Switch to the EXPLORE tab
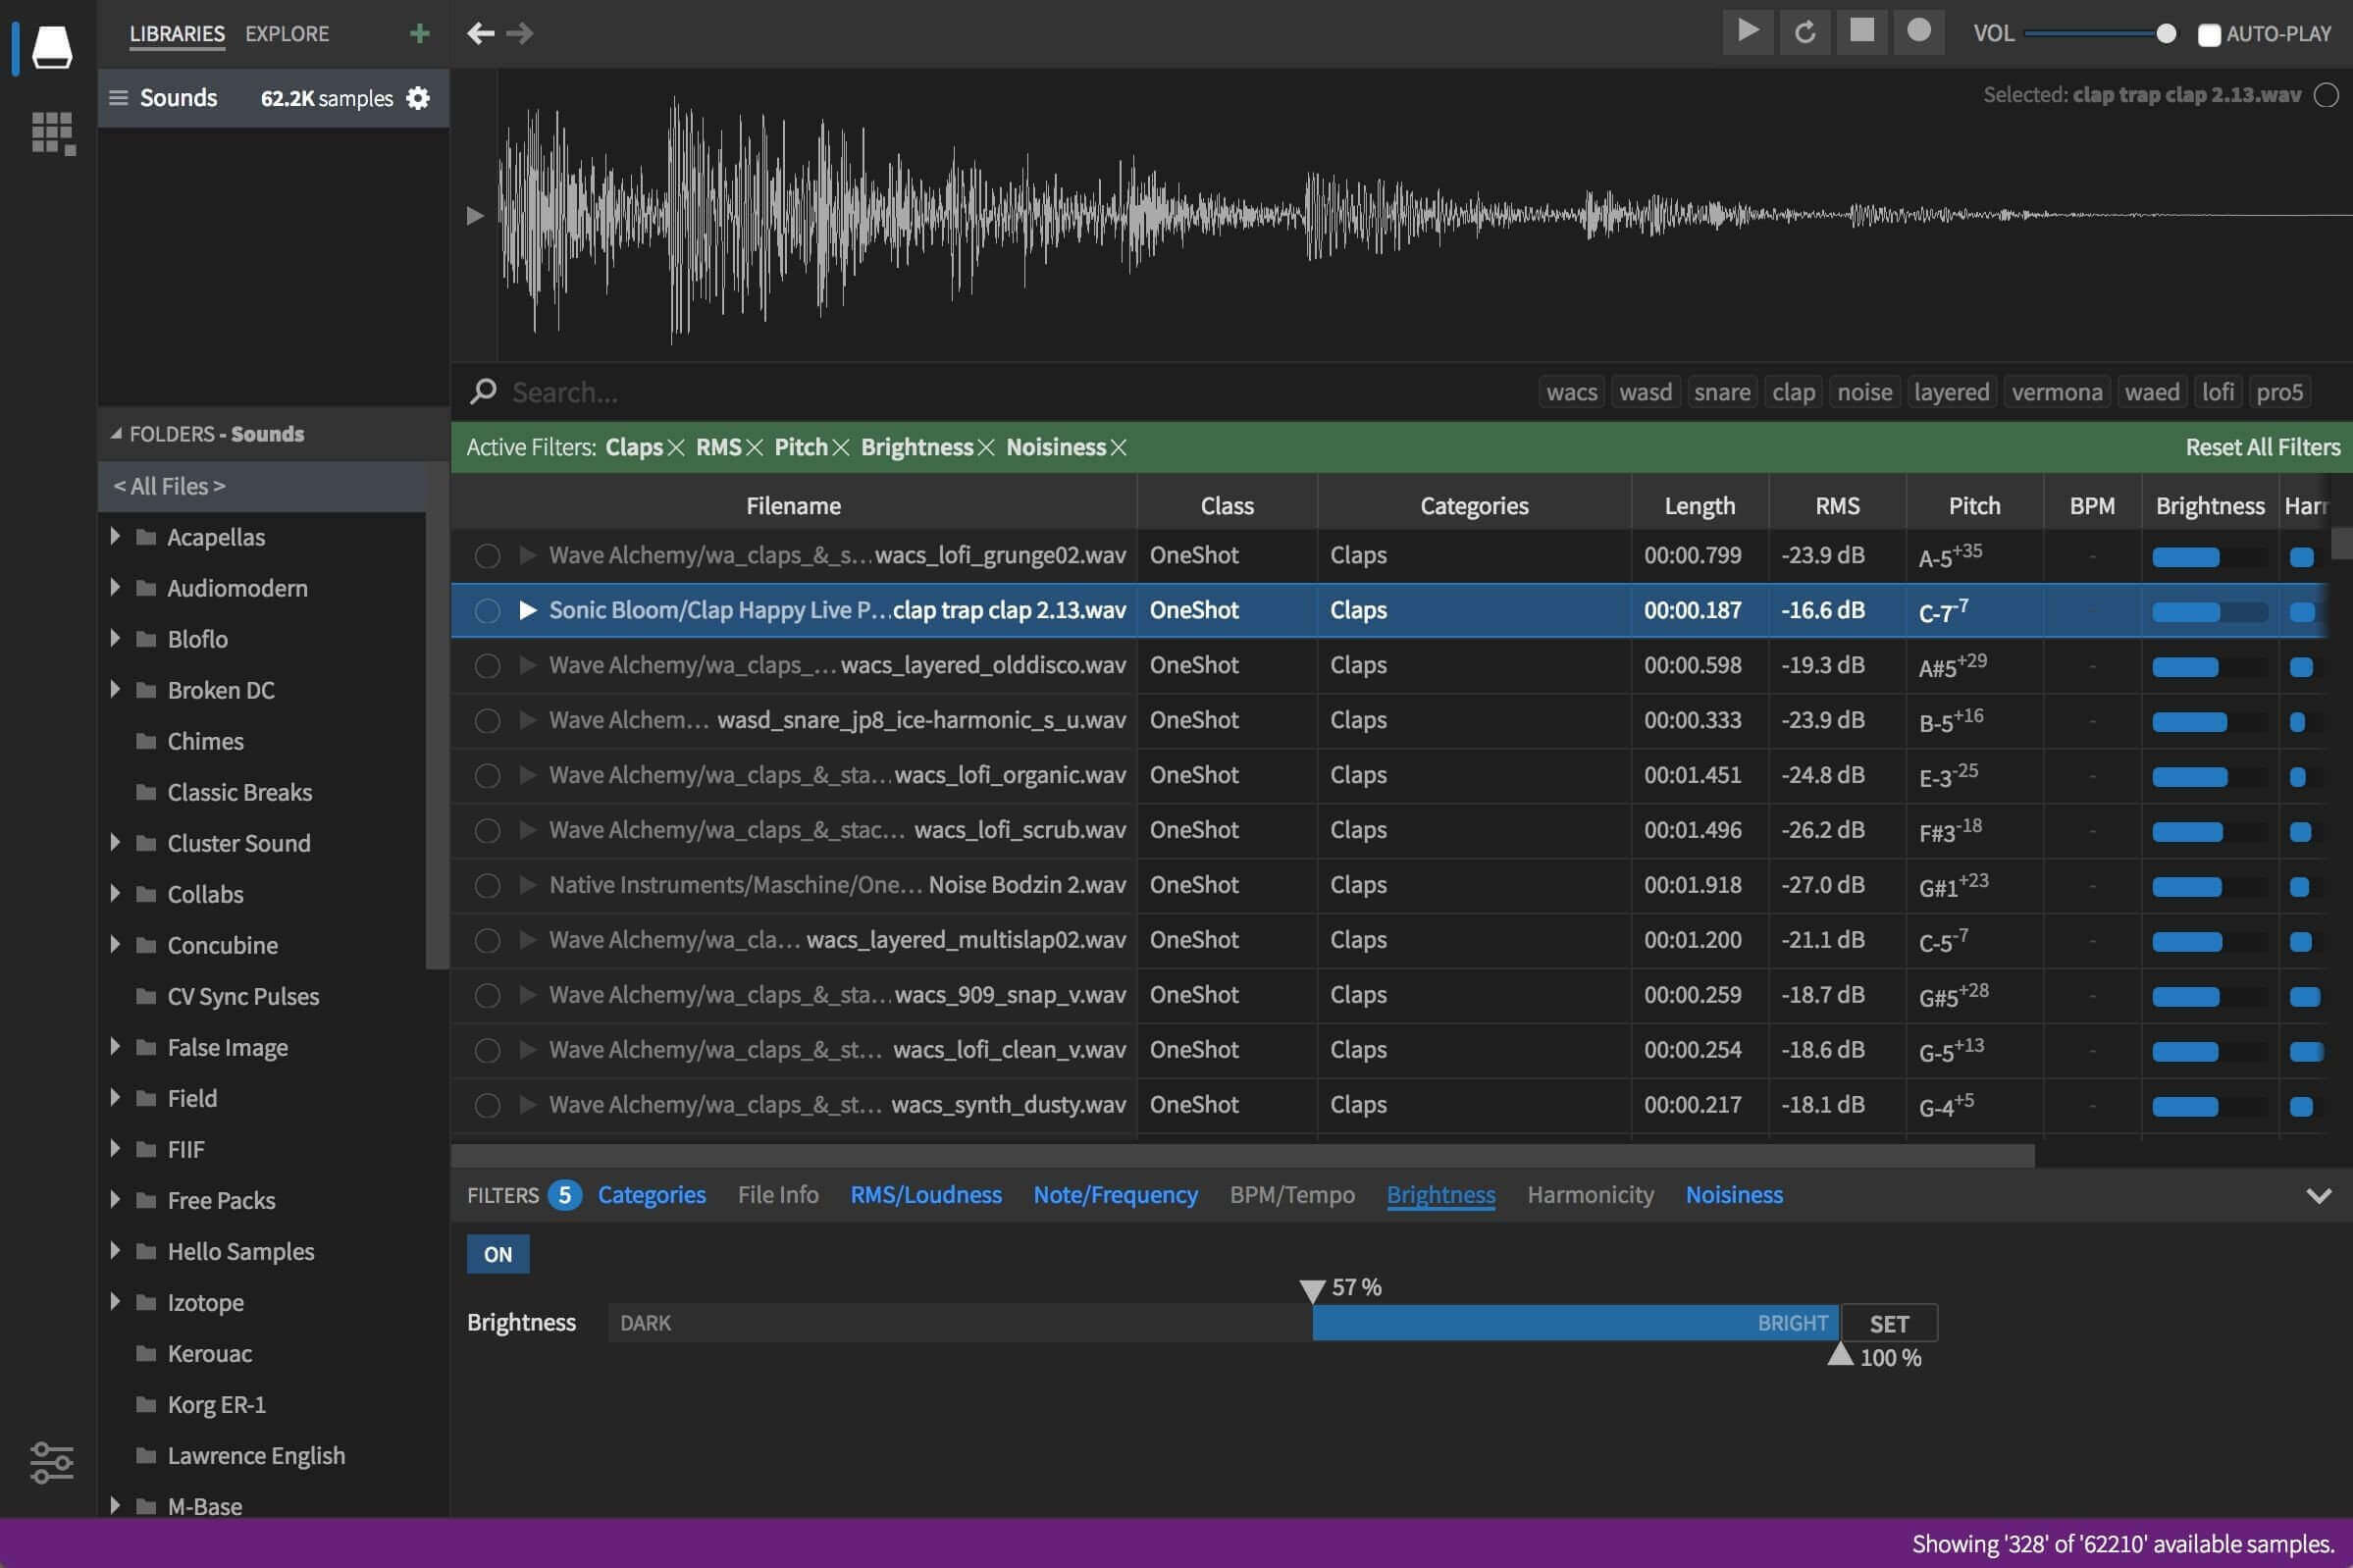2353x1568 pixels. pyautogui.click(x=287, y=34)
